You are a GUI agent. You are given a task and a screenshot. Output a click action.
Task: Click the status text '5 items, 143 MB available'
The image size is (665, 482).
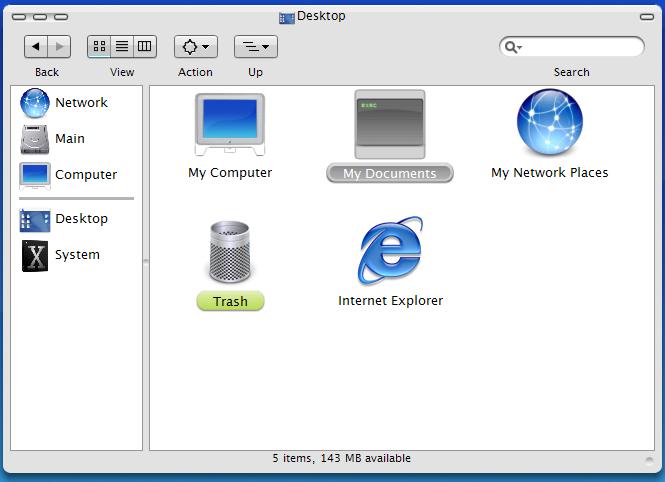click(341, 458)
